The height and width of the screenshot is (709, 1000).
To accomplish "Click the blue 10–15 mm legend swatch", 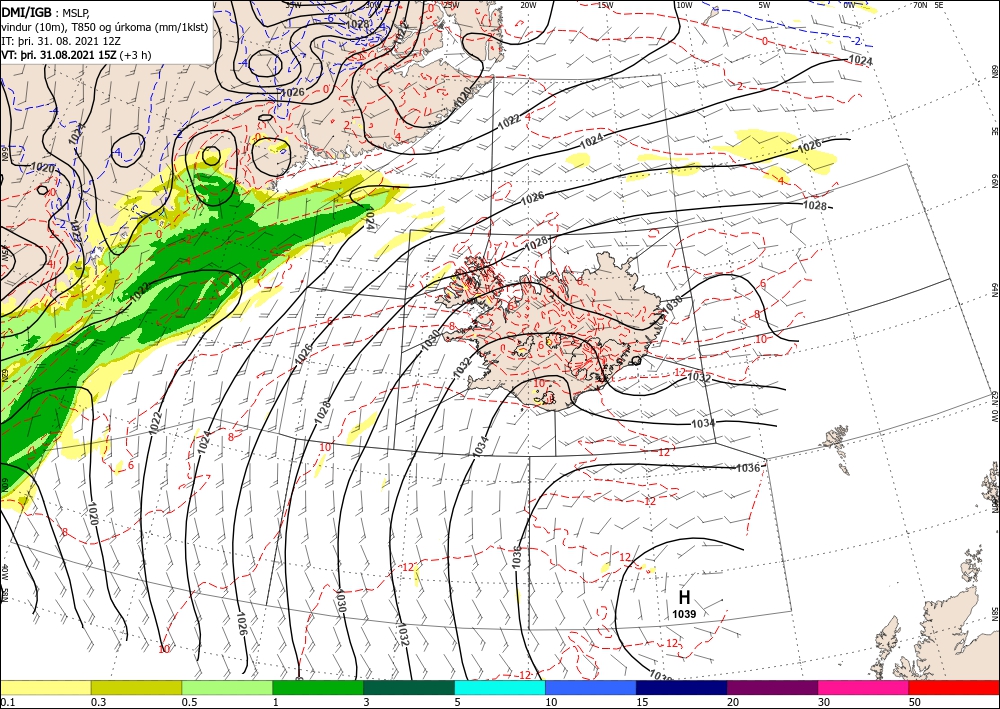I will coord(591,687).
